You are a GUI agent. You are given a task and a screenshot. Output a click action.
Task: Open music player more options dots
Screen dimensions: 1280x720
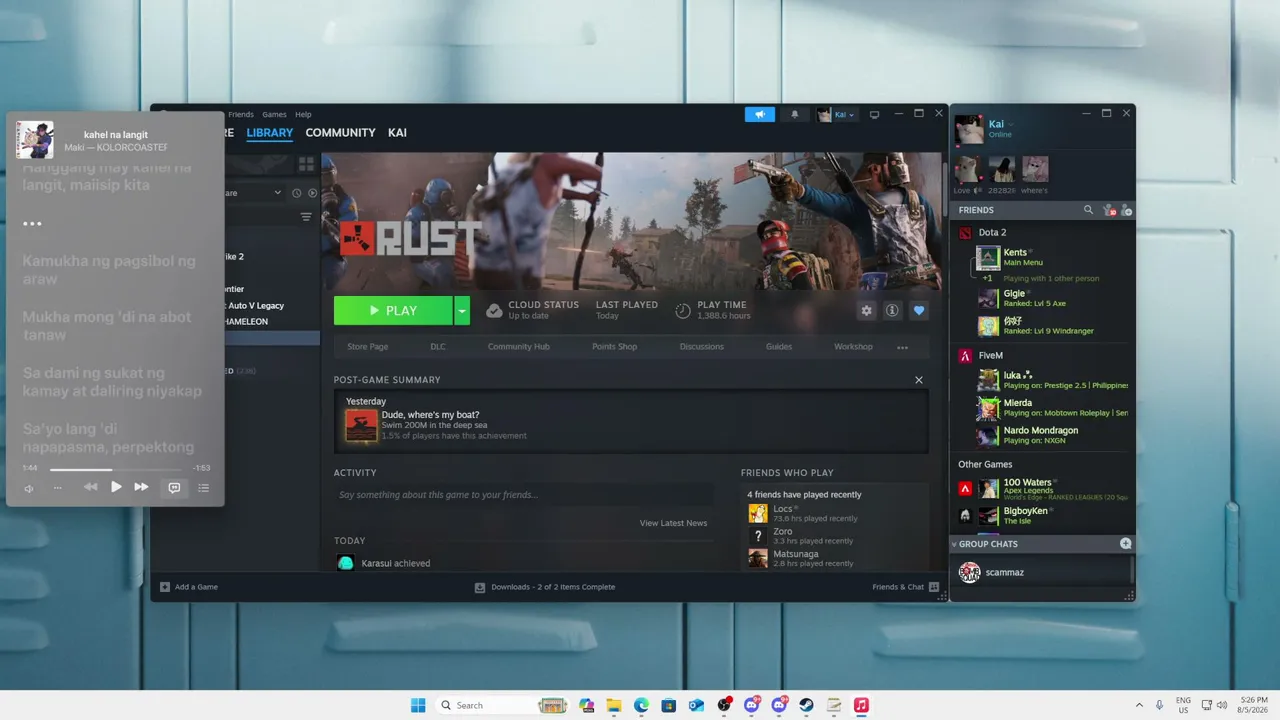(x=57, y=488)
